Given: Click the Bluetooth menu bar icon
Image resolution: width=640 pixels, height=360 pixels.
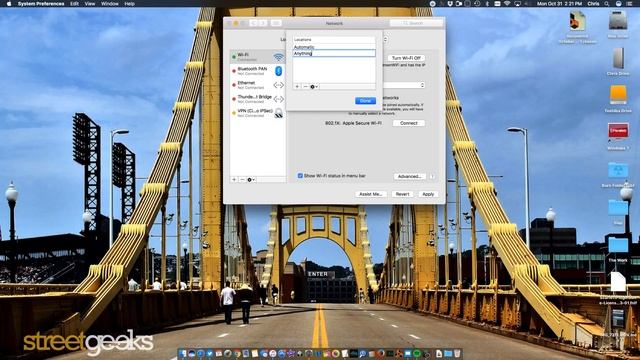Looking at the screenshot, I should 487,4.
